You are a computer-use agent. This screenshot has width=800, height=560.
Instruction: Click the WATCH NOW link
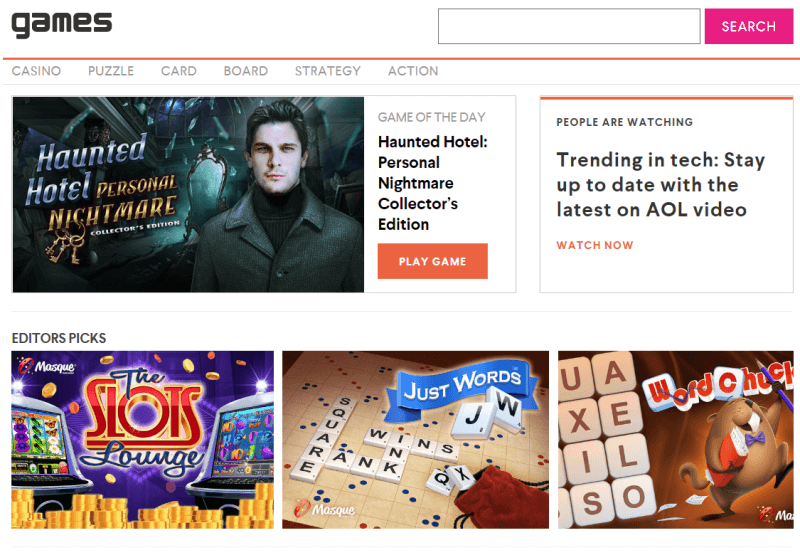pyautogui.click(x=595, y=245)
